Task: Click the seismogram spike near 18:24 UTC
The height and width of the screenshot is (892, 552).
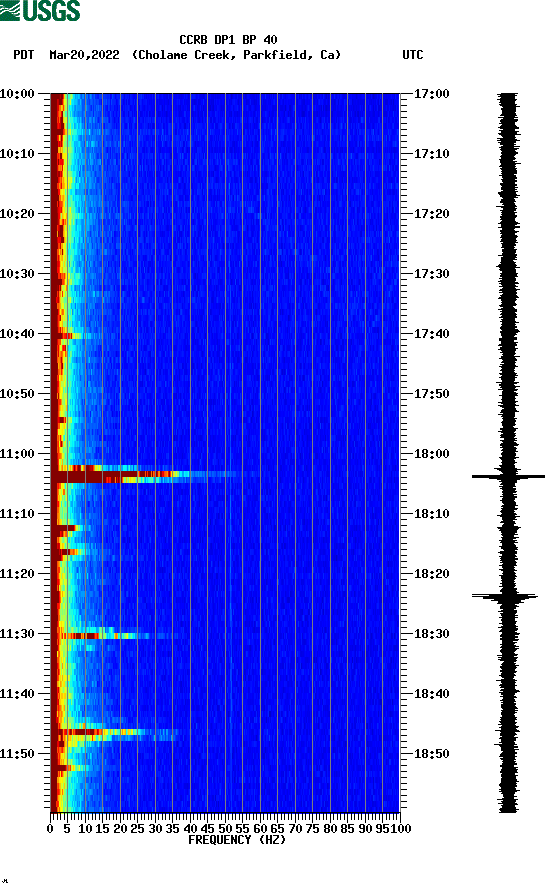Action: (x=505, y=596)
